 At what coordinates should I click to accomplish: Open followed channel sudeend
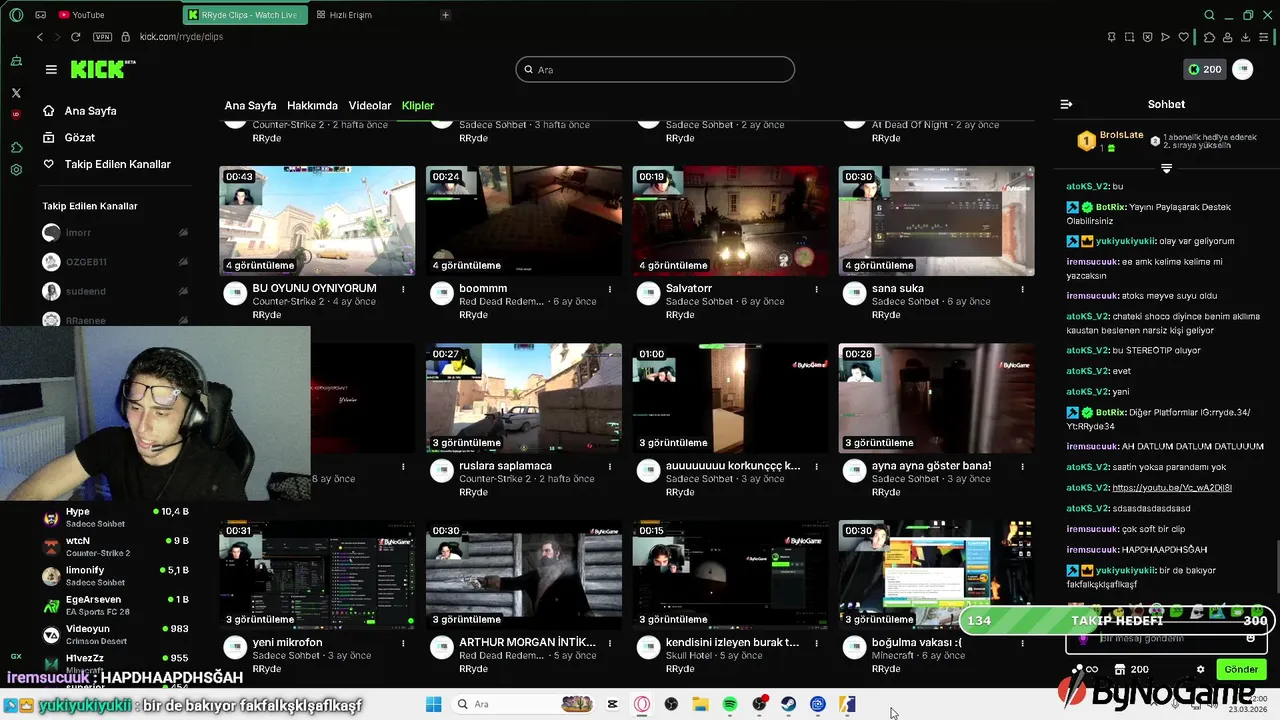(115, 291)
